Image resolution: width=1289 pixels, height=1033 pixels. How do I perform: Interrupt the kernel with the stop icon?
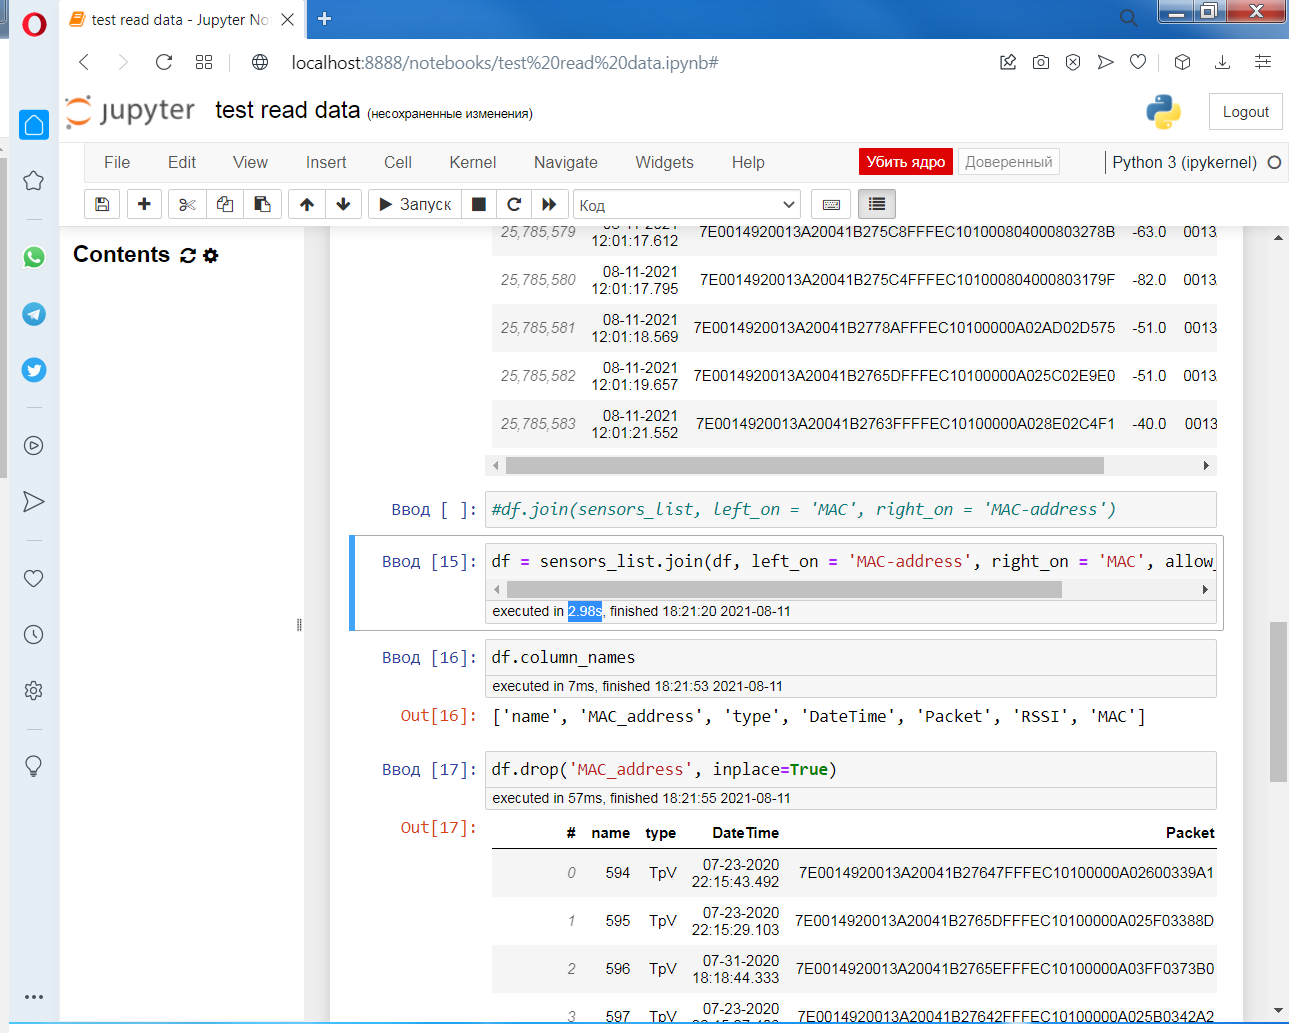click(x=479, y=204)
